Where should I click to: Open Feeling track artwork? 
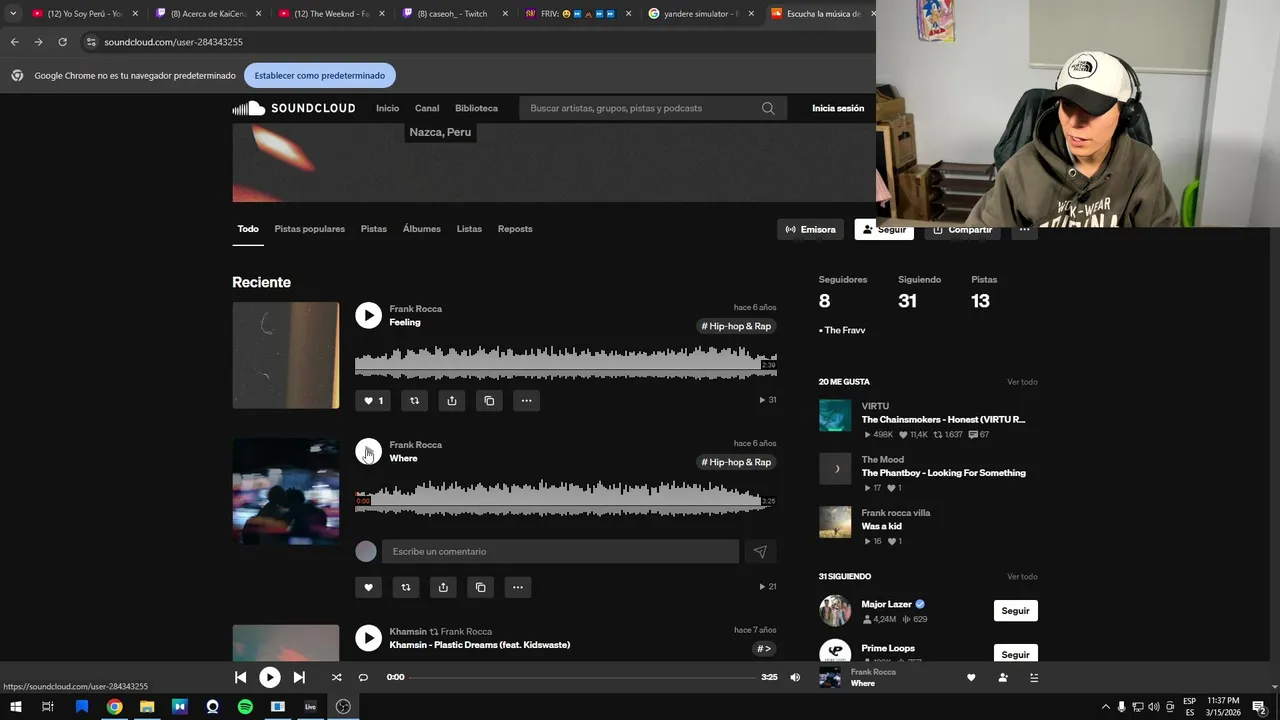tap(286, 355)
